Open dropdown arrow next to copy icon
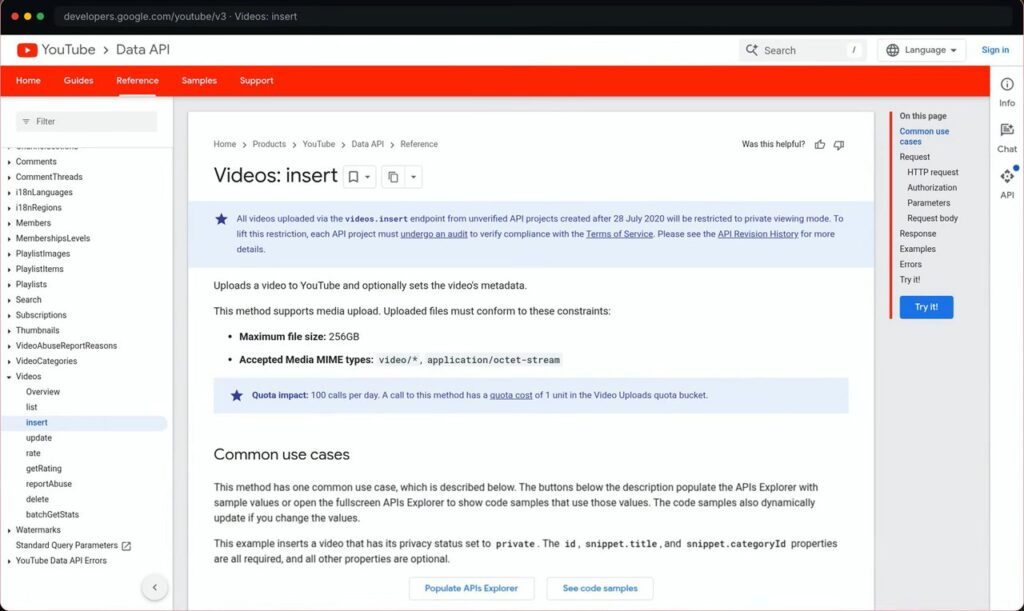The width and height of the screenshot is (1024, 611). pyautogui.click(x=413, y=177)
